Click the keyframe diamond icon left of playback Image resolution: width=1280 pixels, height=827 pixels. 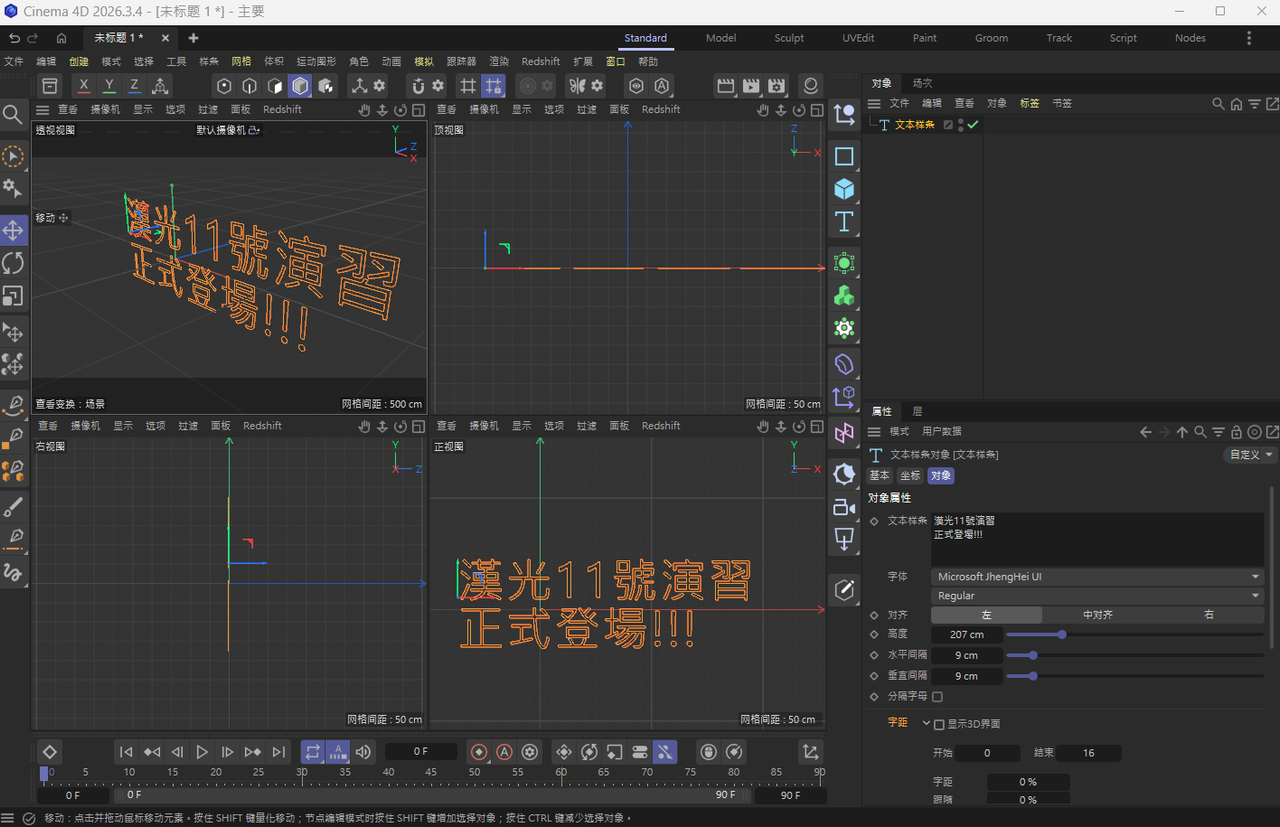click(x=50, y=752)
